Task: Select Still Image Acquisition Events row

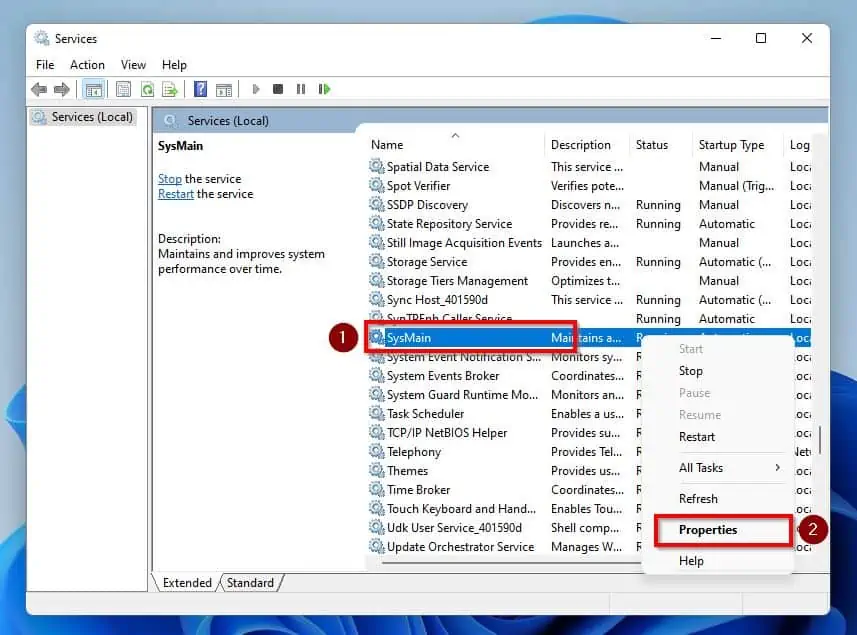Action: (589, 243)
